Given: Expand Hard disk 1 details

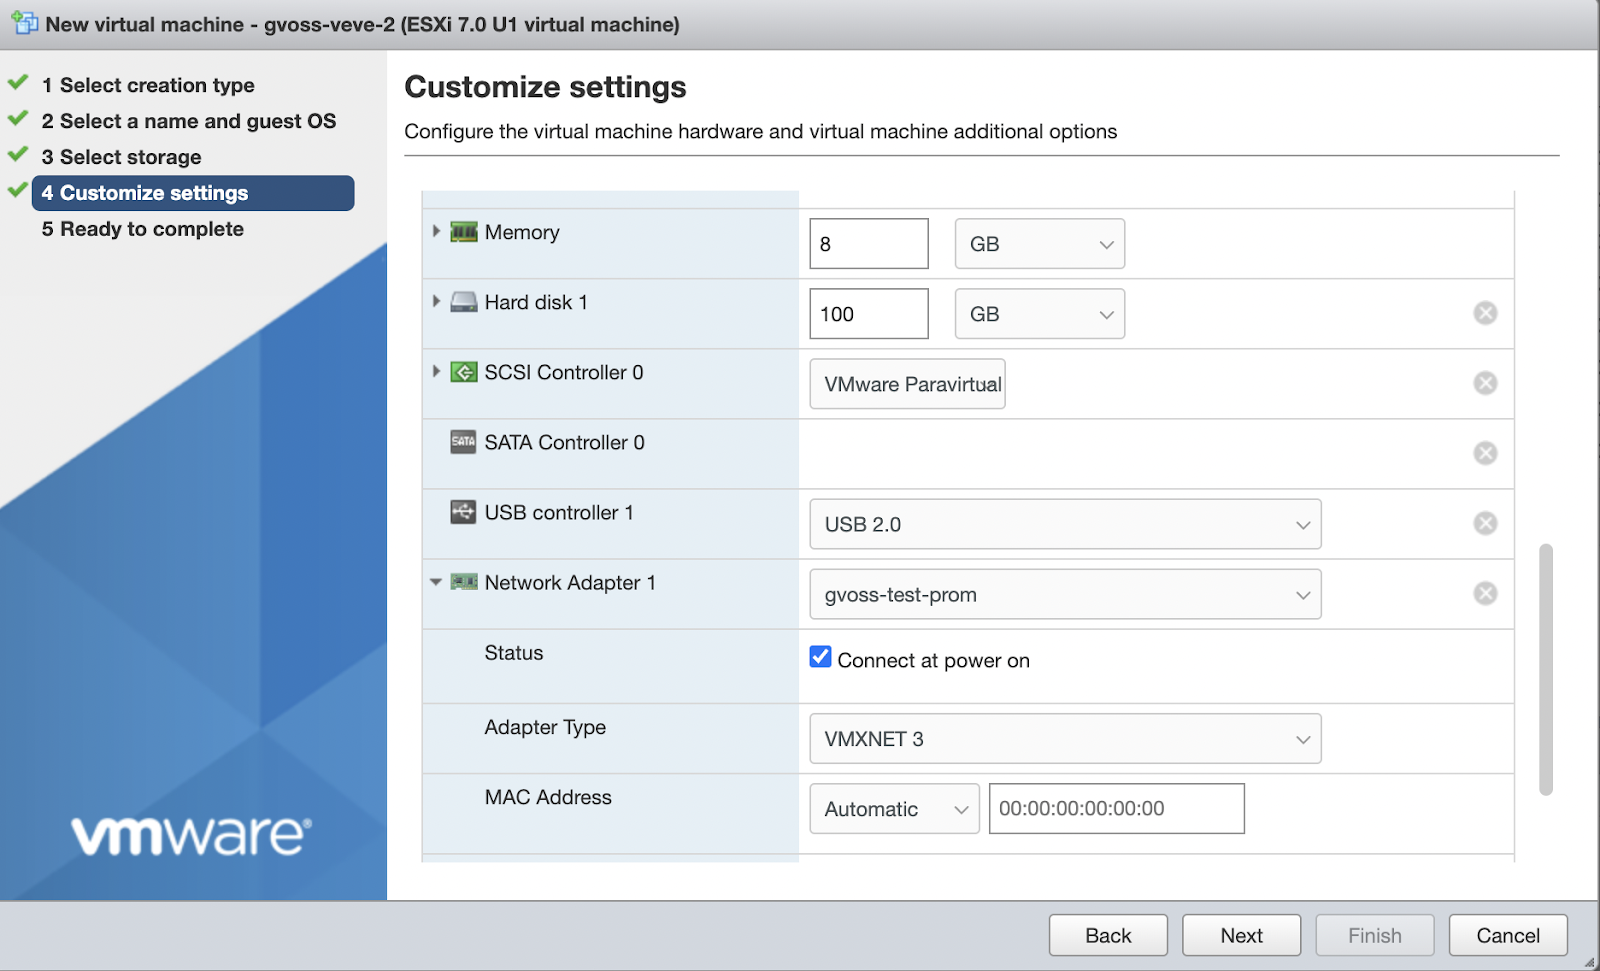Looking at the screenshot, I should pyautogui.click(x=436, y=301).
